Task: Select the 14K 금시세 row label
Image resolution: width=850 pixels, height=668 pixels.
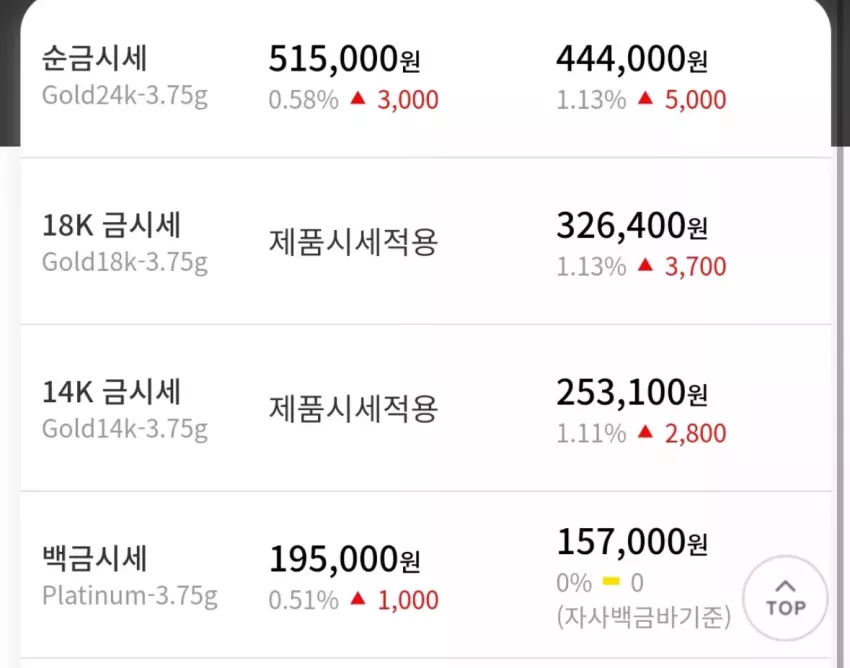Action: [111, 391]
